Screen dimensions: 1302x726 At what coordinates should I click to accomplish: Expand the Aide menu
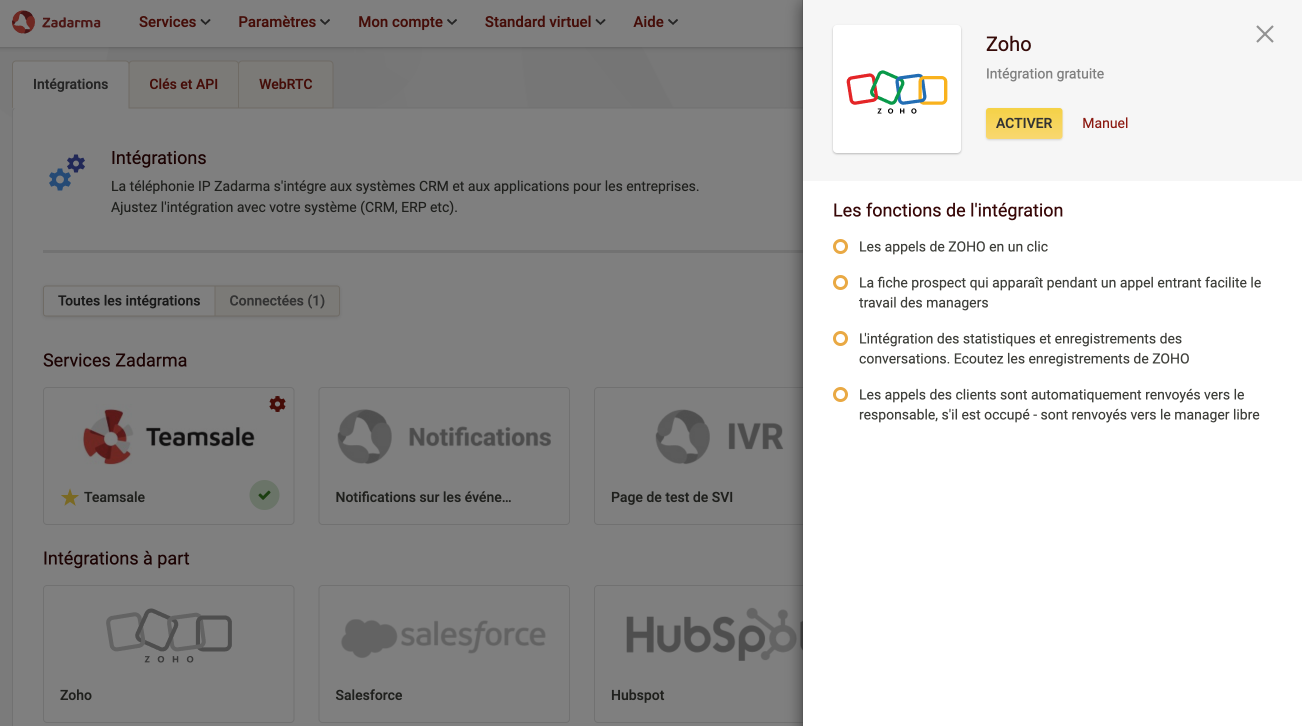coord(655,22)
